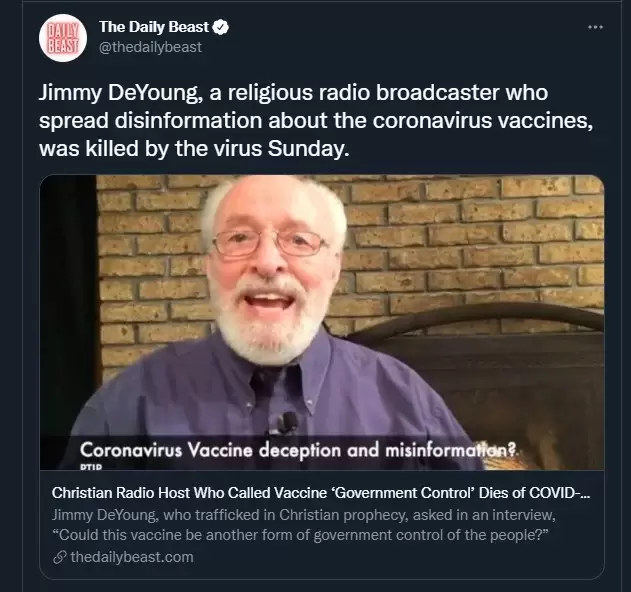Screen dimensions: 631x592
Task: Click the verified badge next to The Daily Beast
Action: (x=221, y=27)
